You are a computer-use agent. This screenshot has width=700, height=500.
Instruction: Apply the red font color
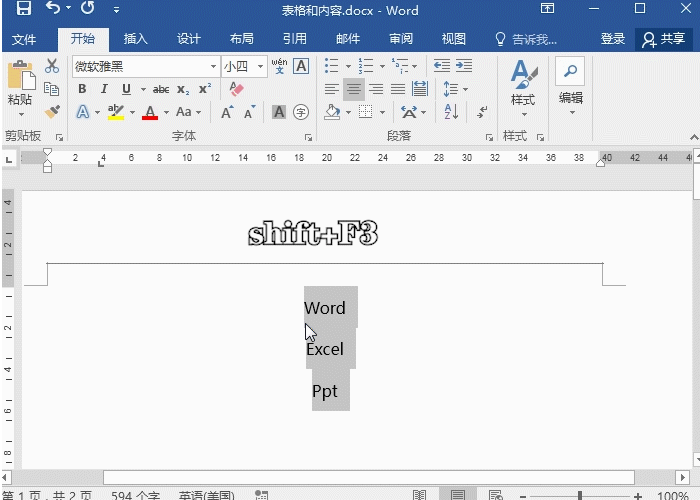pos(150,112)
